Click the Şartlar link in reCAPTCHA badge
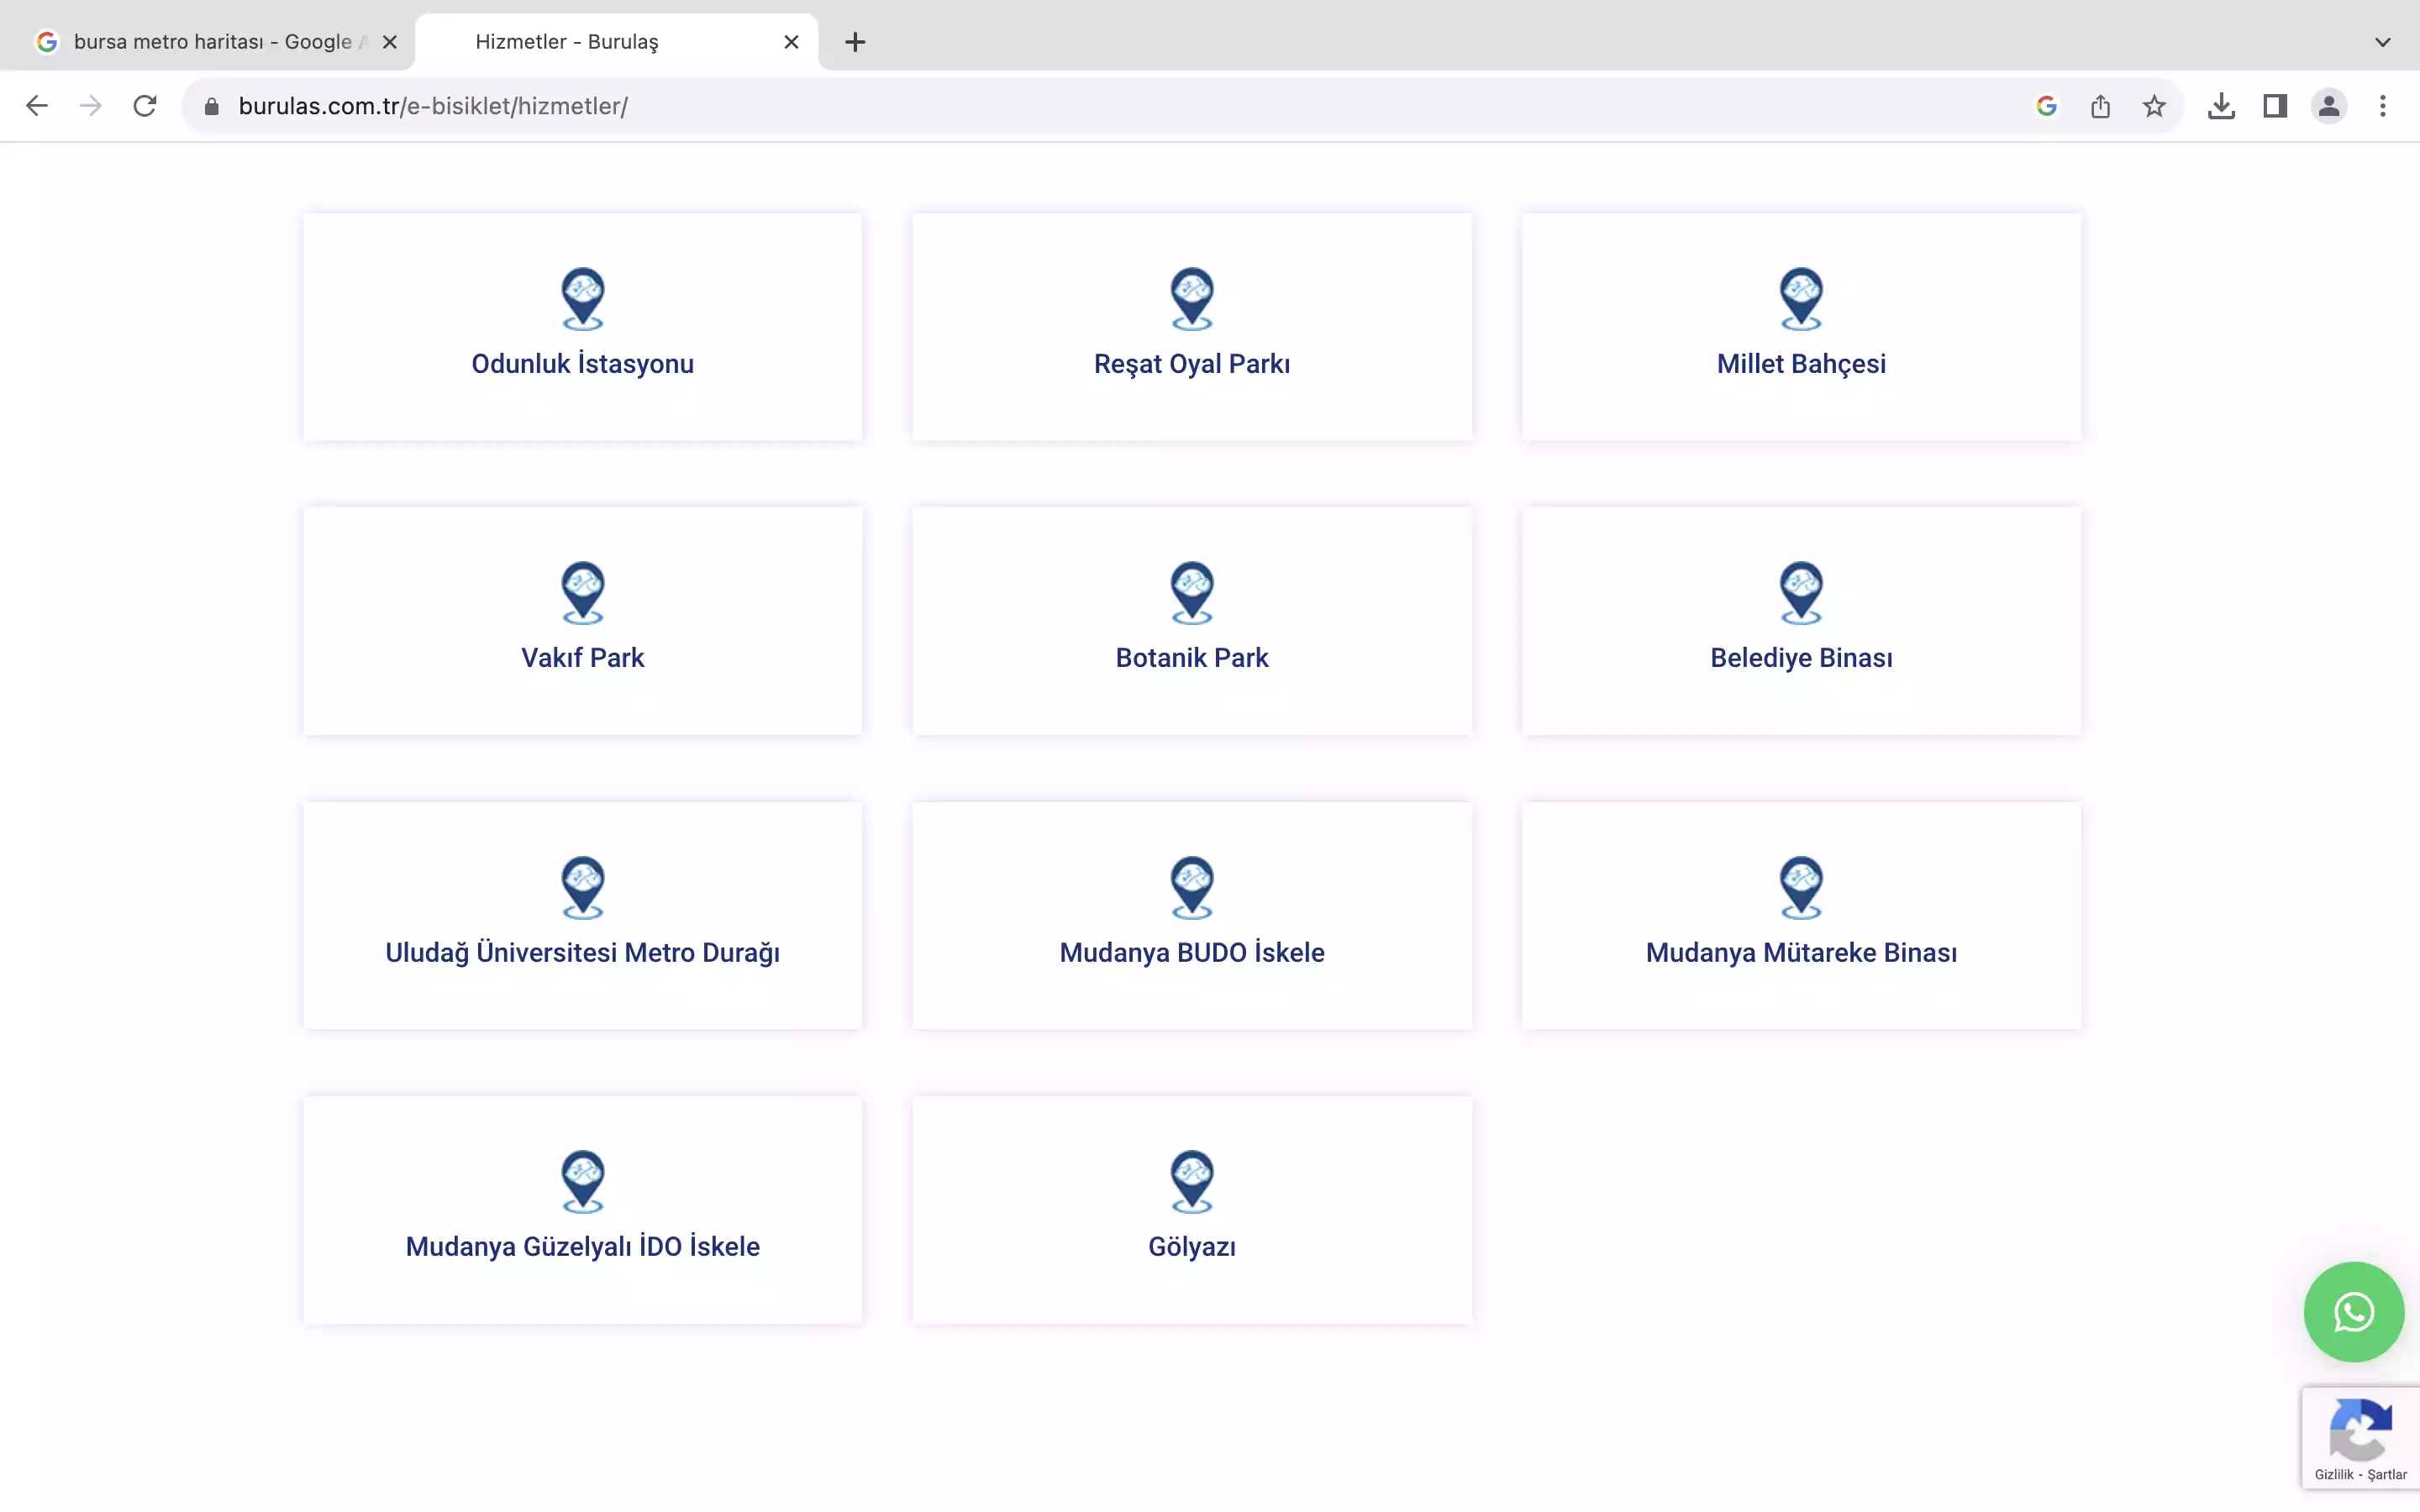Screen dimensions: 2420x1512 2387,1475
